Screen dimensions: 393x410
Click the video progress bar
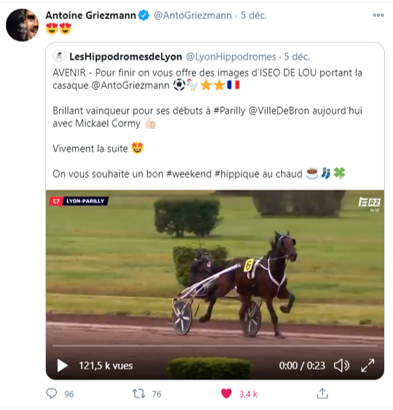coord(215,346)
